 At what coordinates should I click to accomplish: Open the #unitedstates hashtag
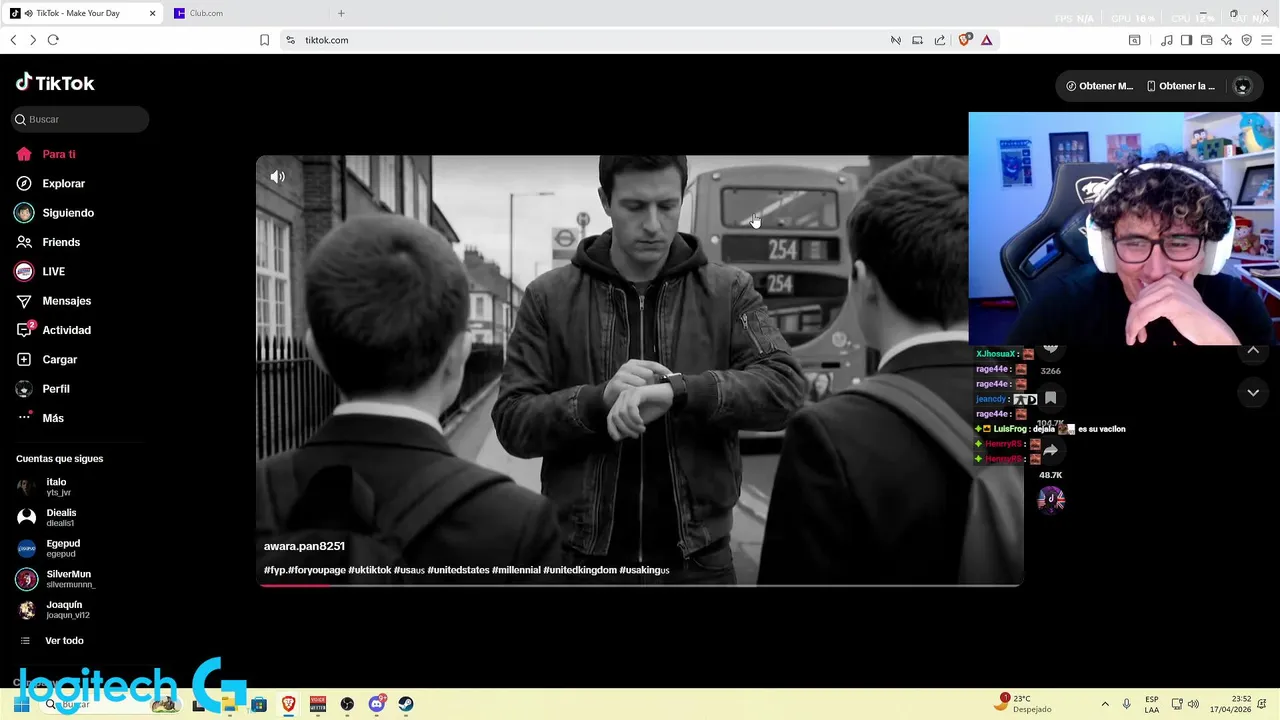pos(458,570)
